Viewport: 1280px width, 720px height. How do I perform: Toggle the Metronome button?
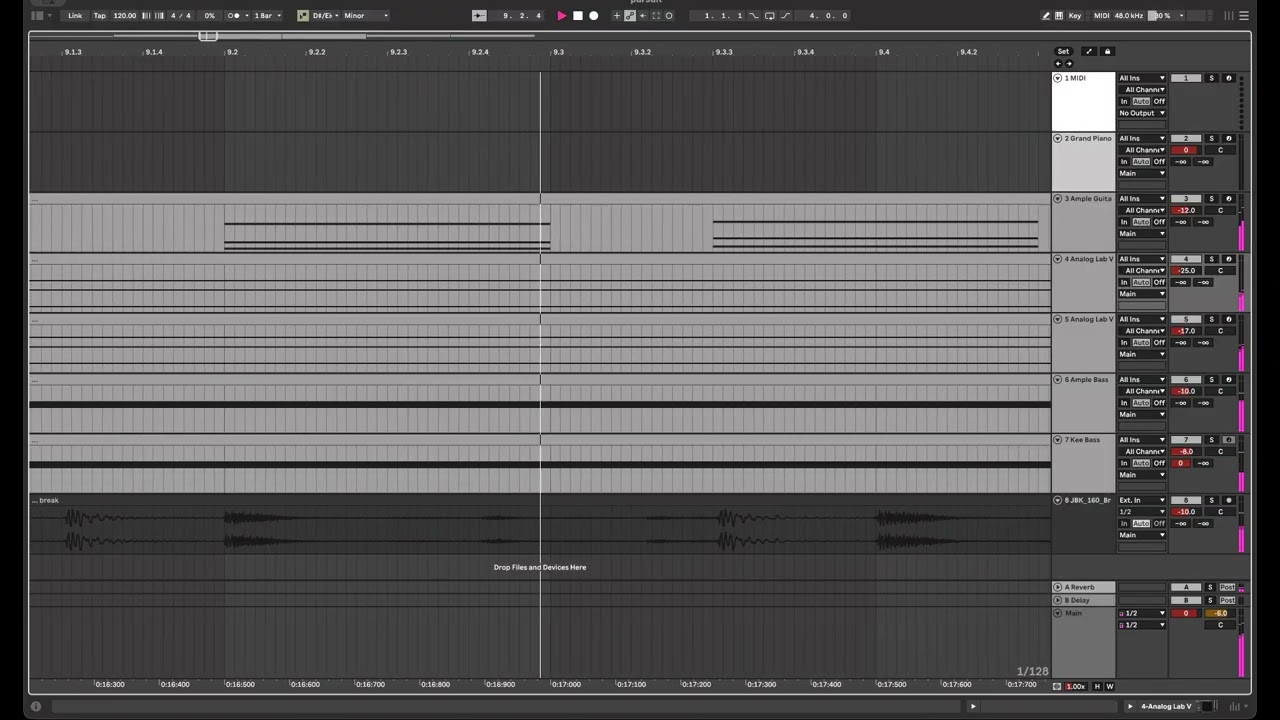[x=234, y=16]
